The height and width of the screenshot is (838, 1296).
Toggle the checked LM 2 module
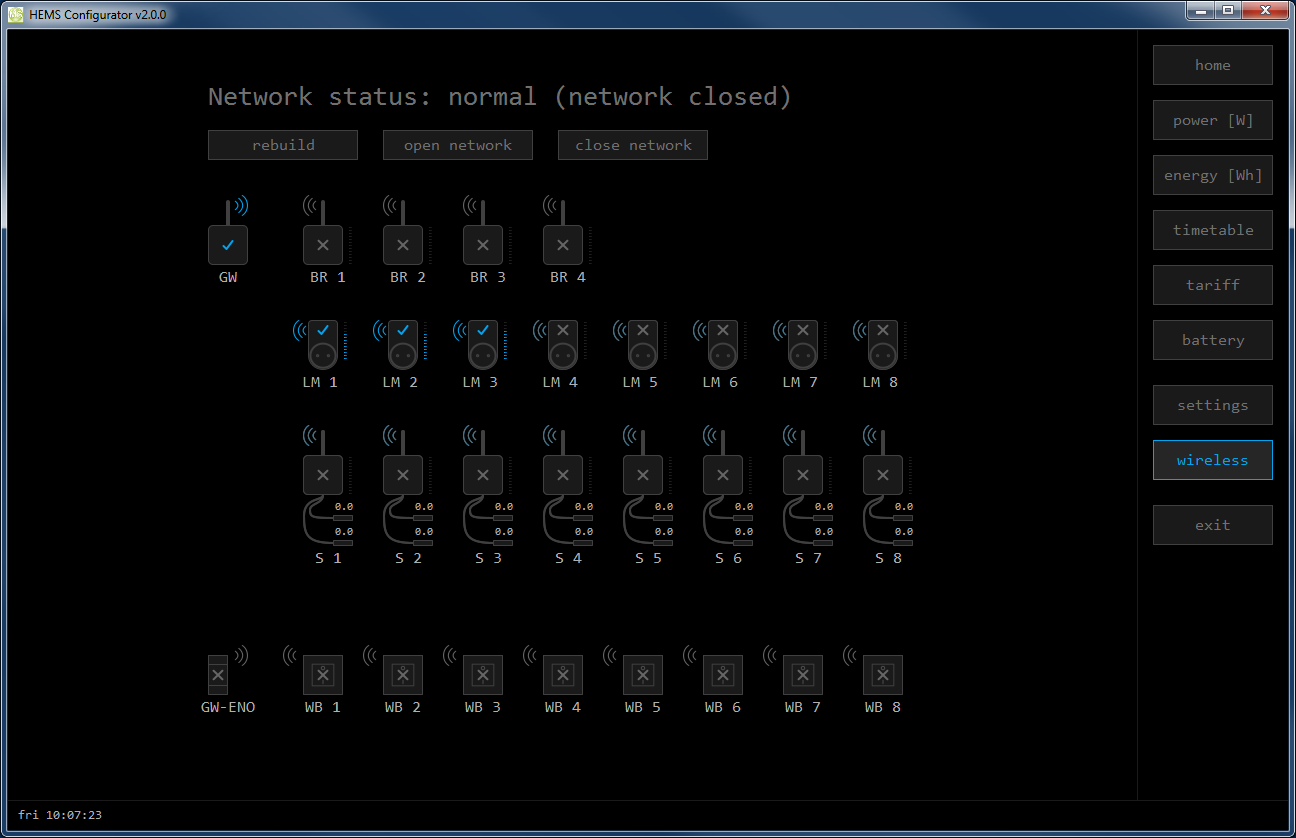tap(403, 330)
